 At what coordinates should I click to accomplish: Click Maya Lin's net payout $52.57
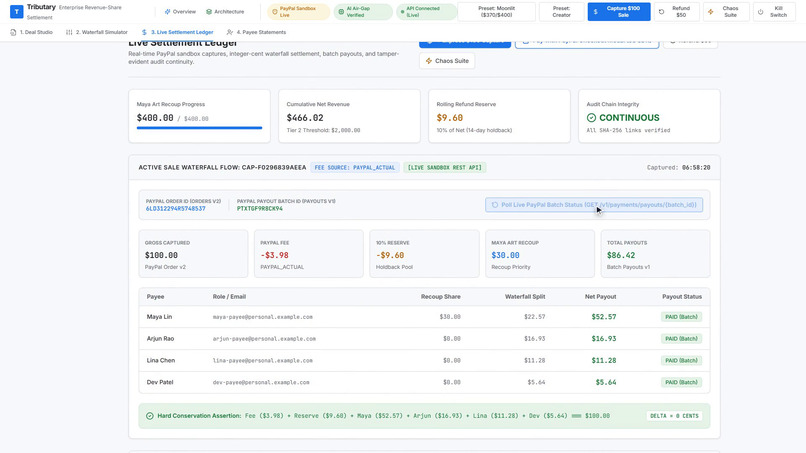coord(603,317)
